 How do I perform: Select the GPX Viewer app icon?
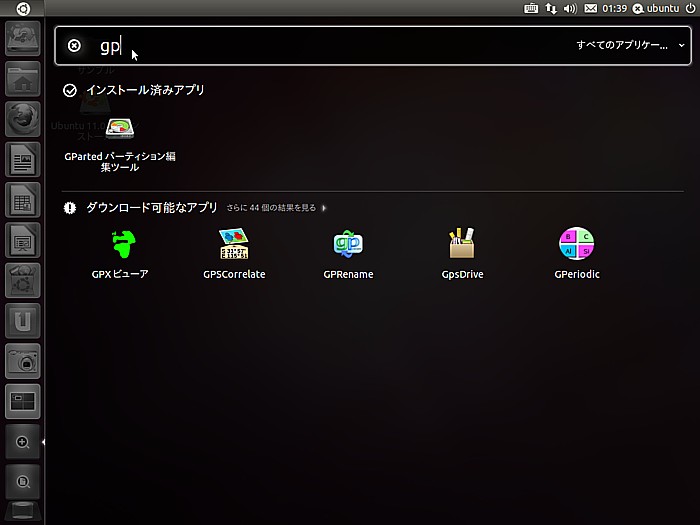(x=123, y=244)
